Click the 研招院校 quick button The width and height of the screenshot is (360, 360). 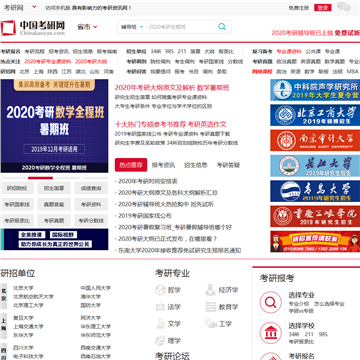click(x=17, y=189)
